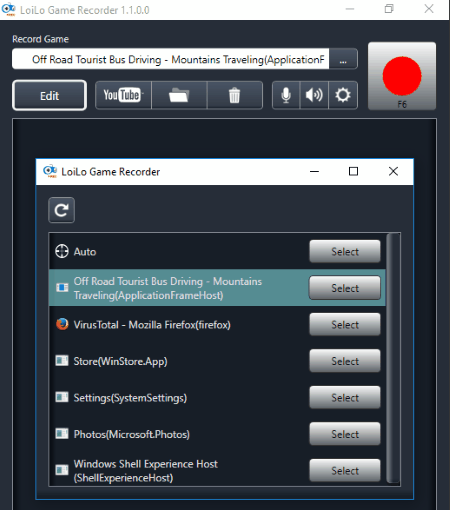Select the Windows Shell Experience Host entry

[345, 471]
